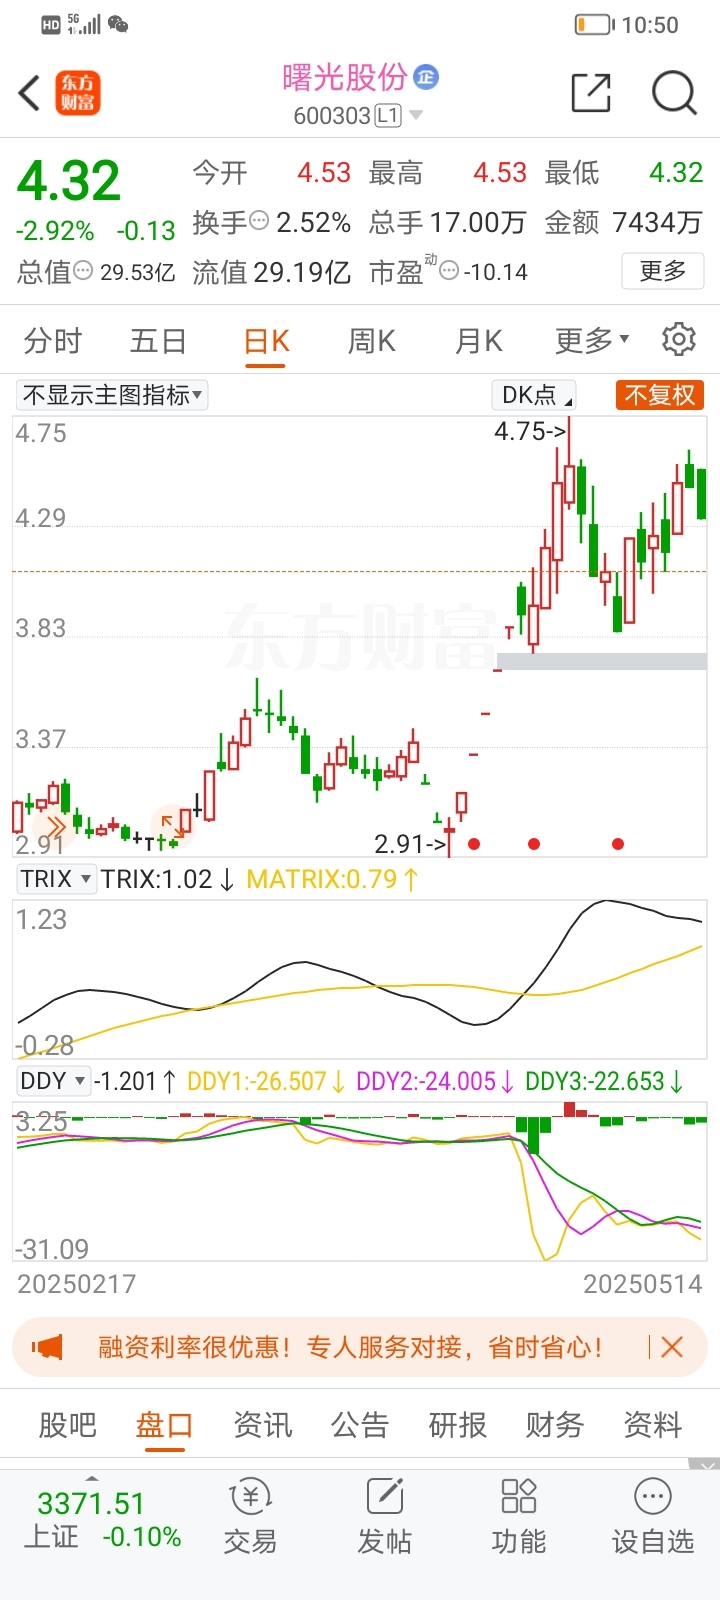Open the TRIX indicator dropdown
This screenshot has height=1600, width=720.
57,879
